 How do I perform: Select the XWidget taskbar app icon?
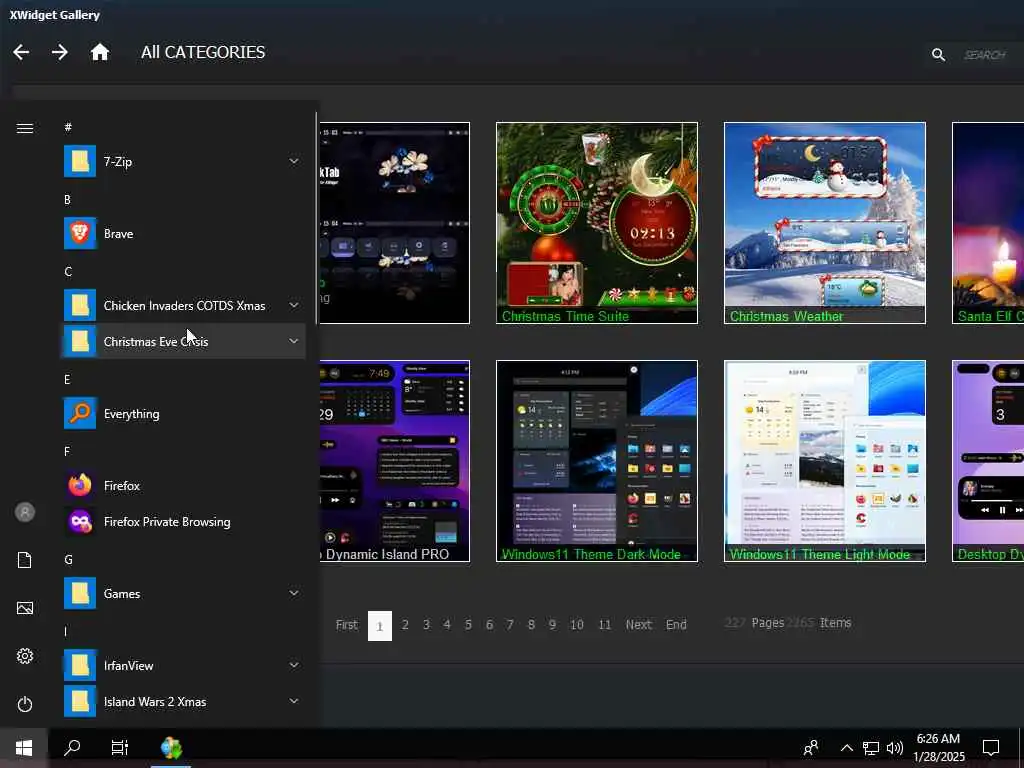point(171,748)
